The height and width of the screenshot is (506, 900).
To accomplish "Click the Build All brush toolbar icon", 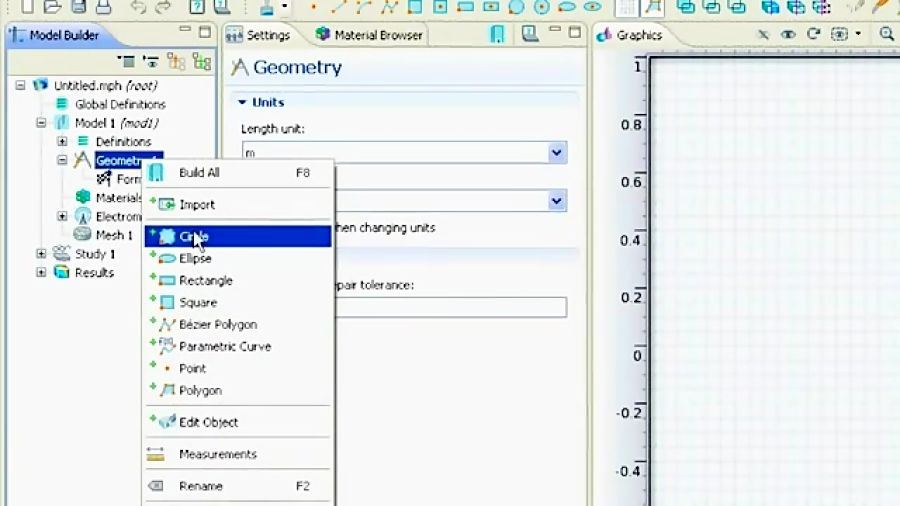I will [x=267, y=7].
